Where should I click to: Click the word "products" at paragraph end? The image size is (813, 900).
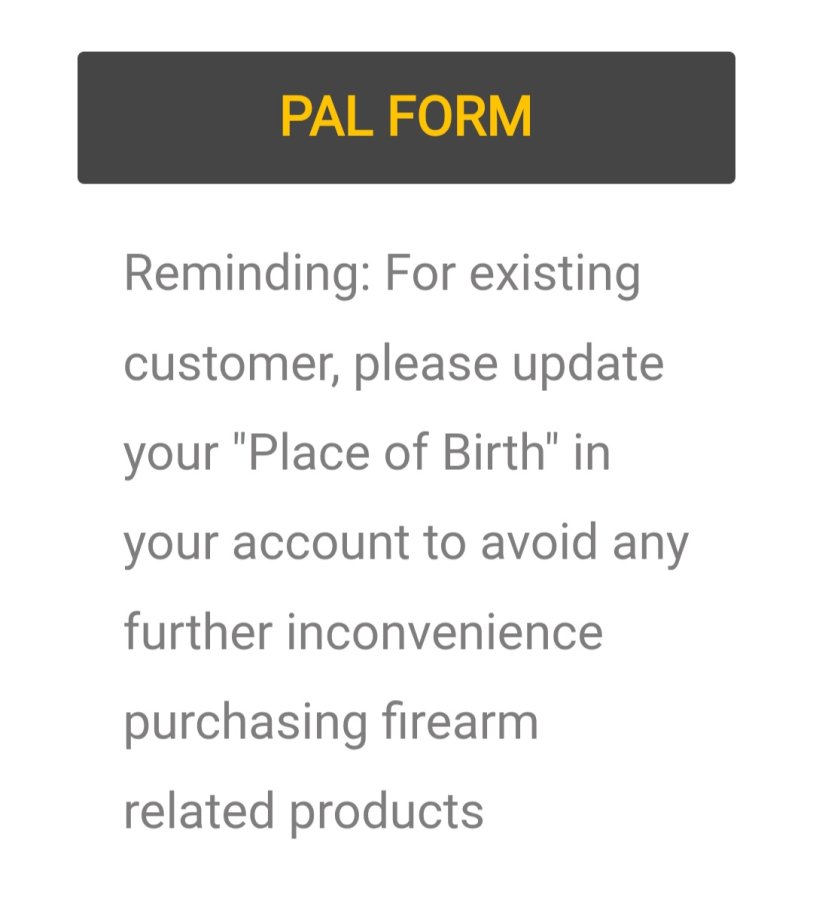click(387, 811)
